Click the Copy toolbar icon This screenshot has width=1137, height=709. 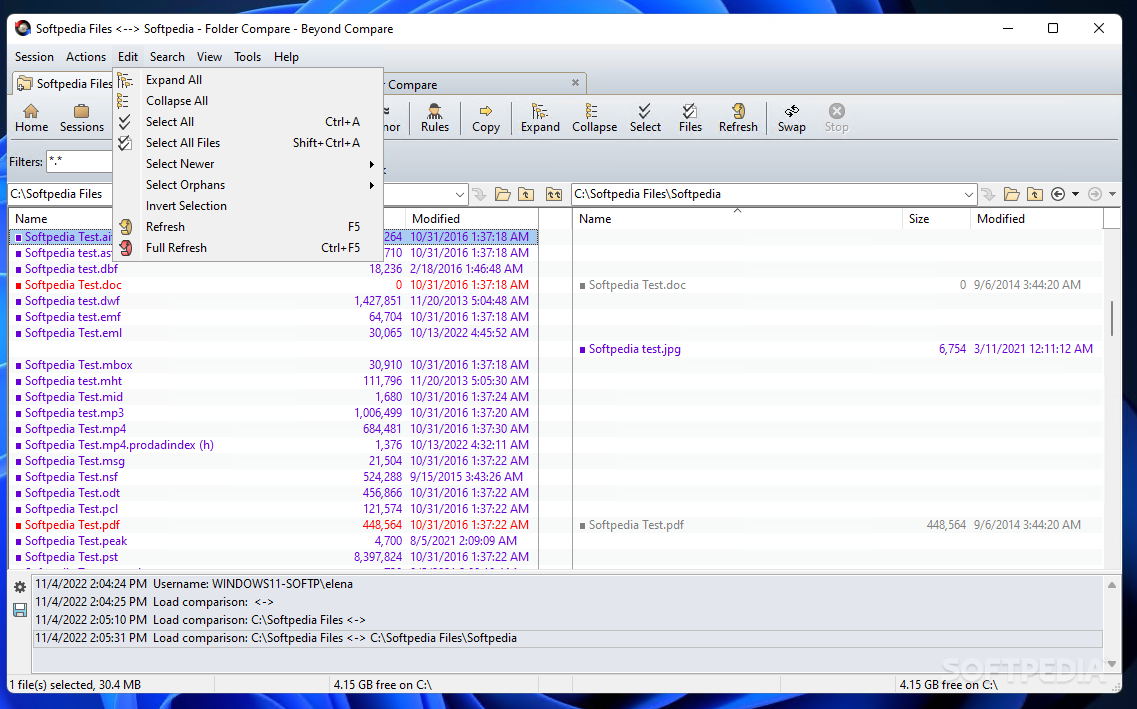[x=485, y=117]
